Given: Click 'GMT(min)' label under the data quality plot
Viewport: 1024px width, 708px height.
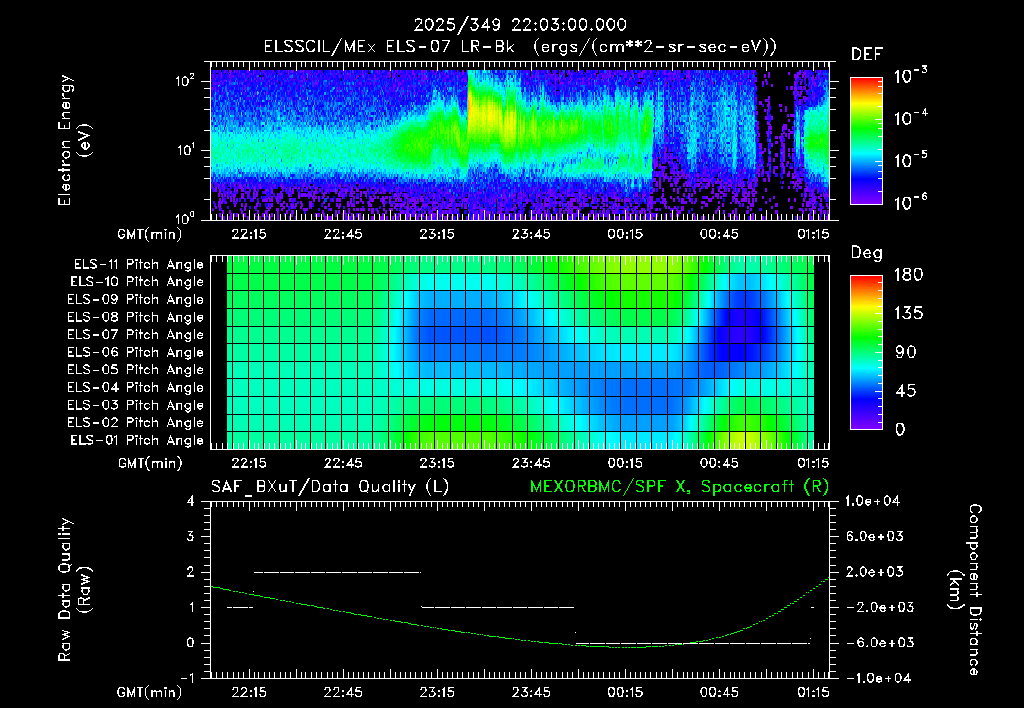Looking at the screenshot, I should click(150, 692).
